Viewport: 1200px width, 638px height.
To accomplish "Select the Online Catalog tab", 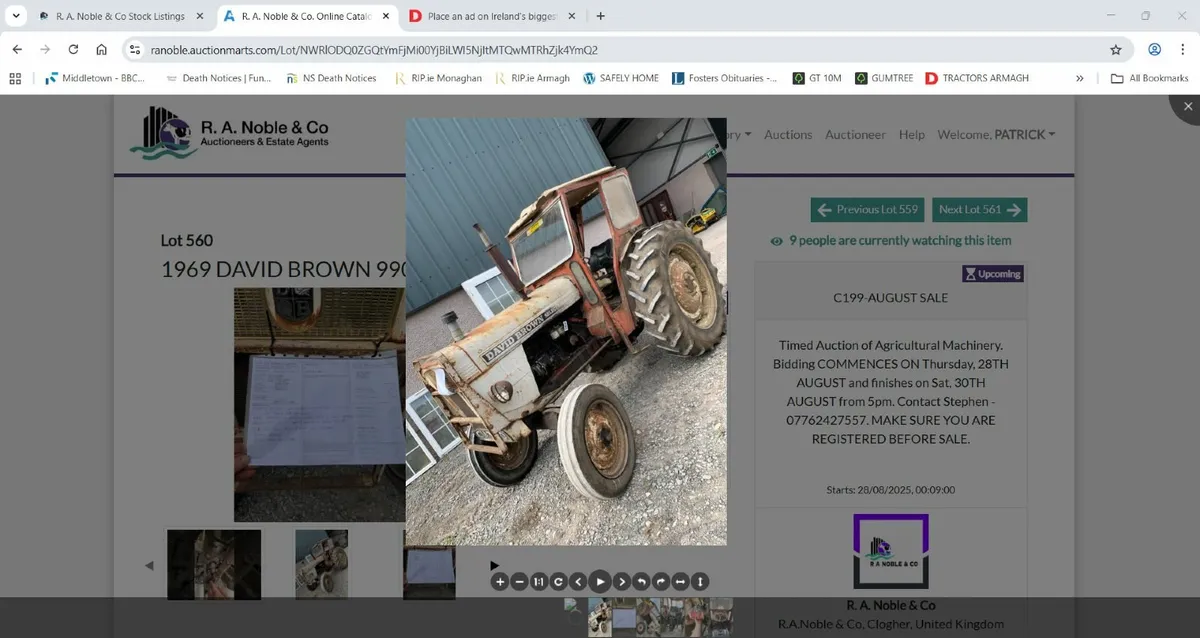I will tap(306, 17).
